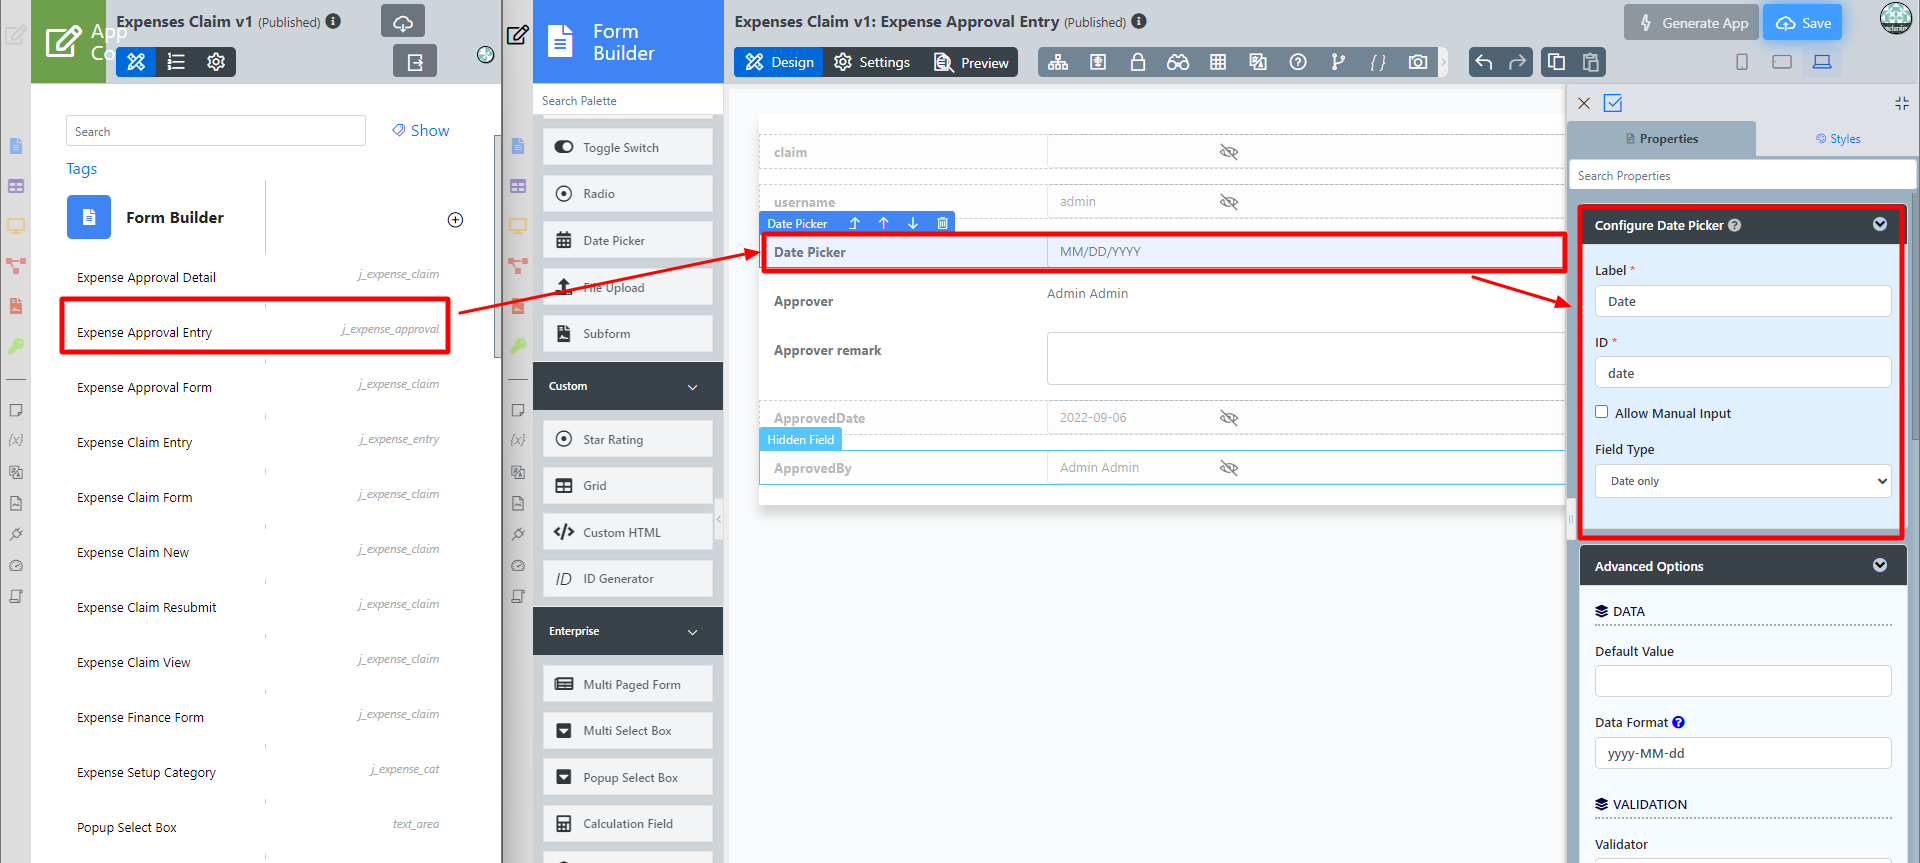Select the Star Rating palette element
The width and height of the screenshot is (1920, 863).
[628, 439]
